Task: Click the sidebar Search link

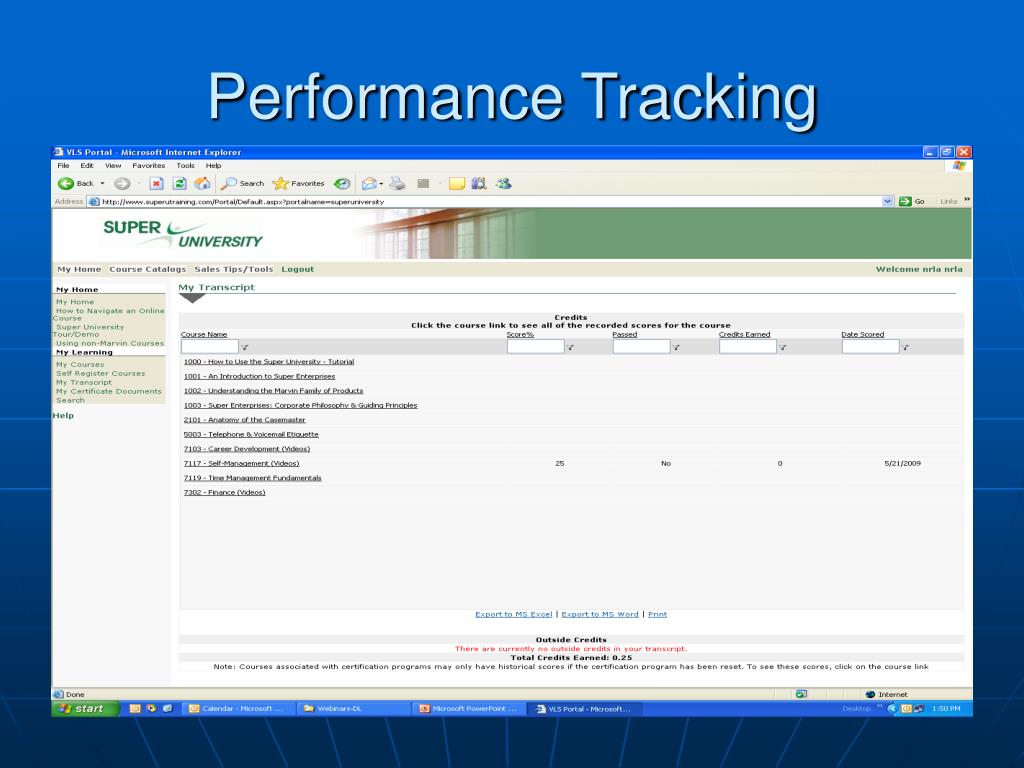Action: pyautogui.click(x=70, y=400)
